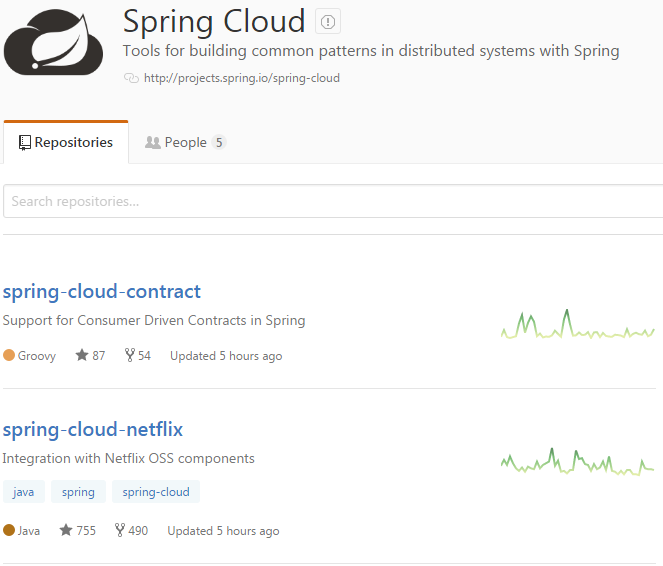Click the star icon showing 755 stars
Viewport: 663px width, 566px height.
coord(66,530)
